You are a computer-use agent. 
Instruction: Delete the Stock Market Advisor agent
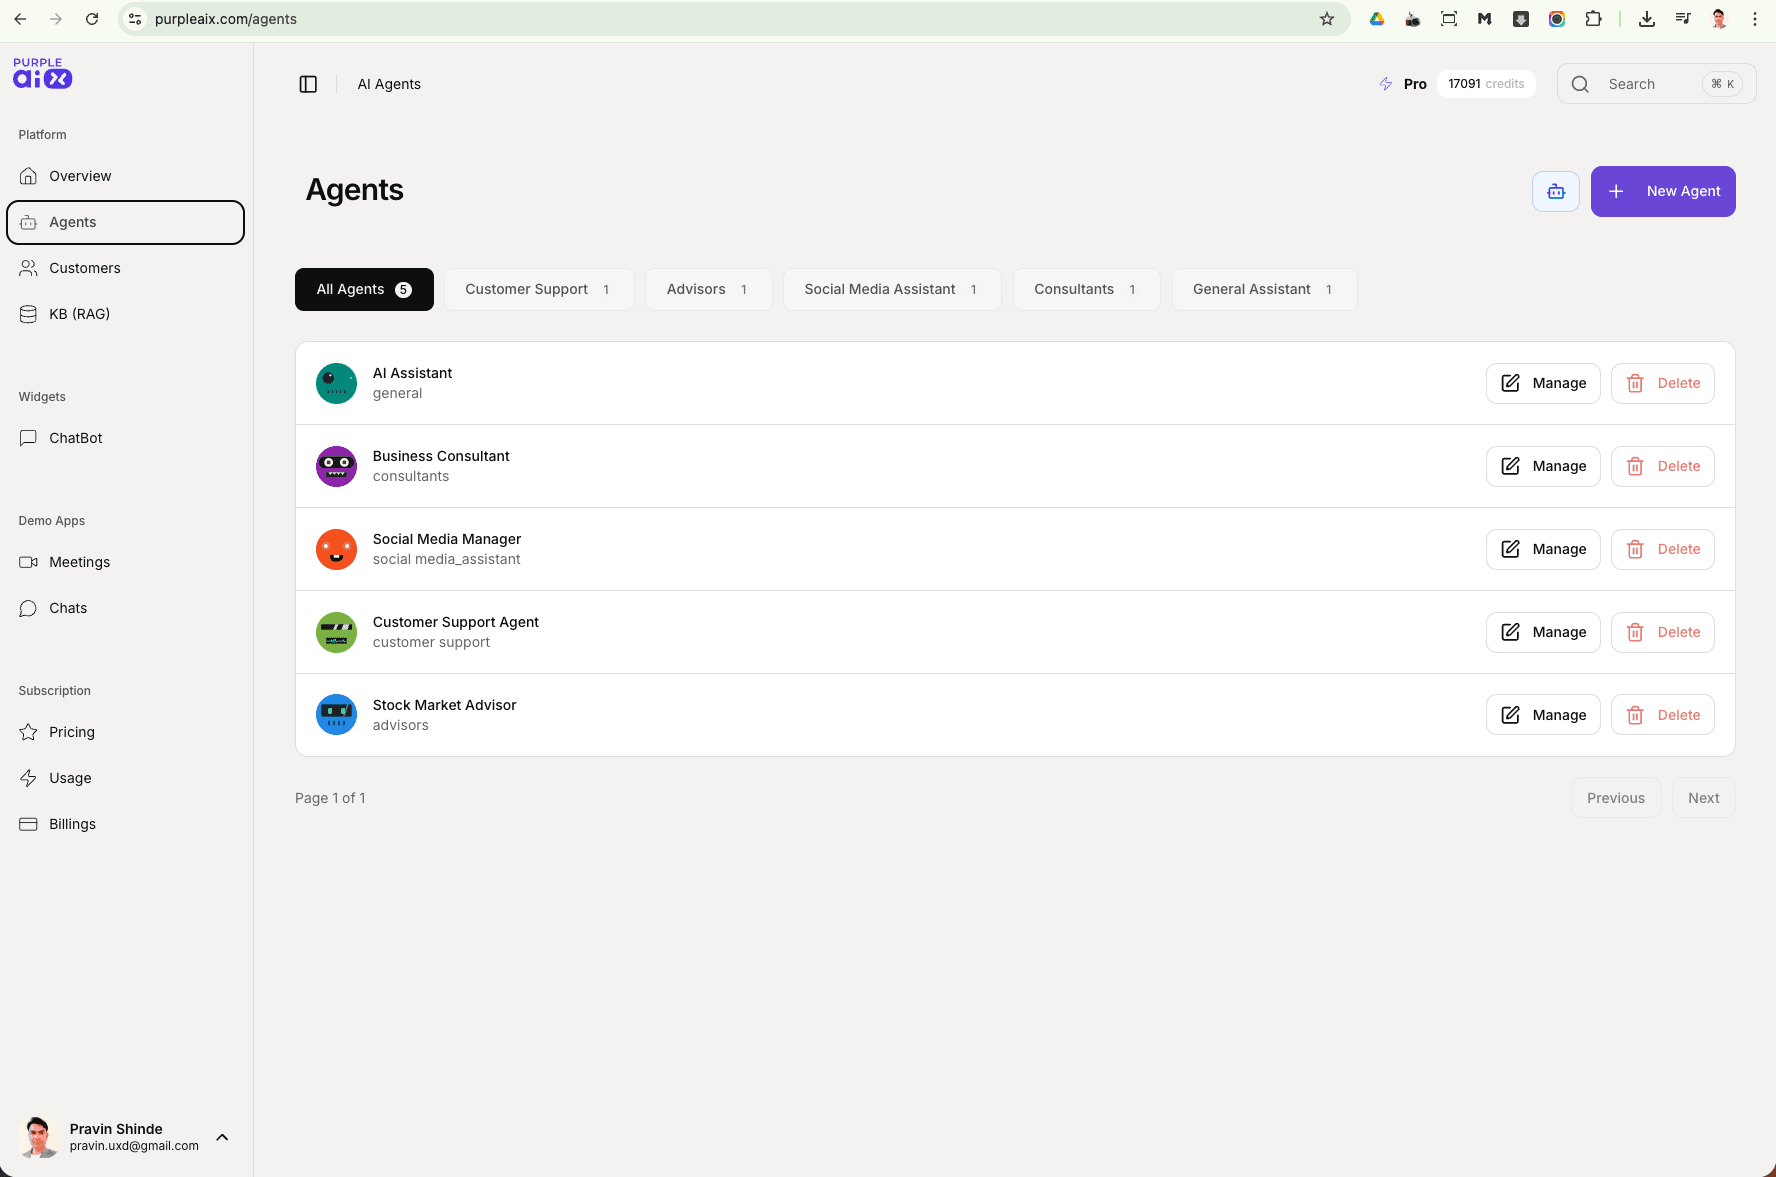point(1663,714)
